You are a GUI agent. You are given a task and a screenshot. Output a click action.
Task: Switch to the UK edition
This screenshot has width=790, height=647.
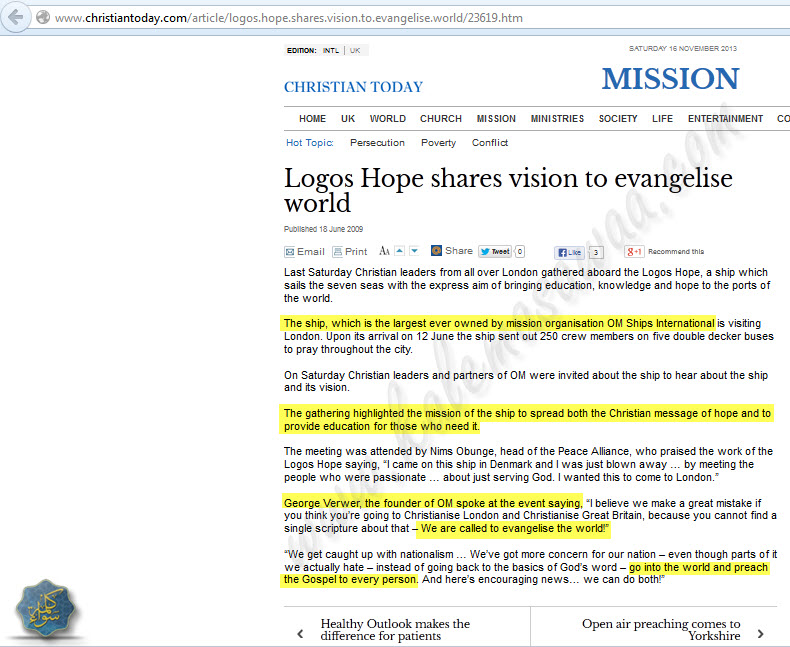point(355,50)
